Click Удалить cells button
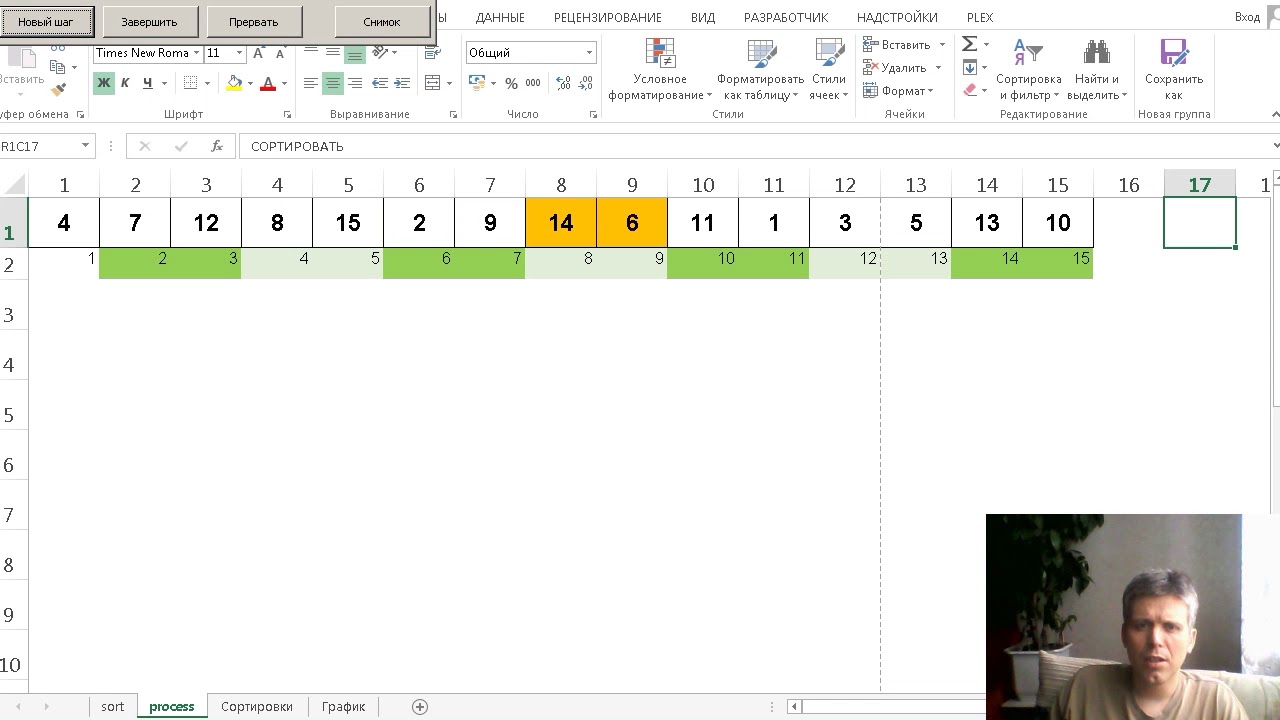The width and height of the screenshot is (1280, 720). tap(894, 68)
